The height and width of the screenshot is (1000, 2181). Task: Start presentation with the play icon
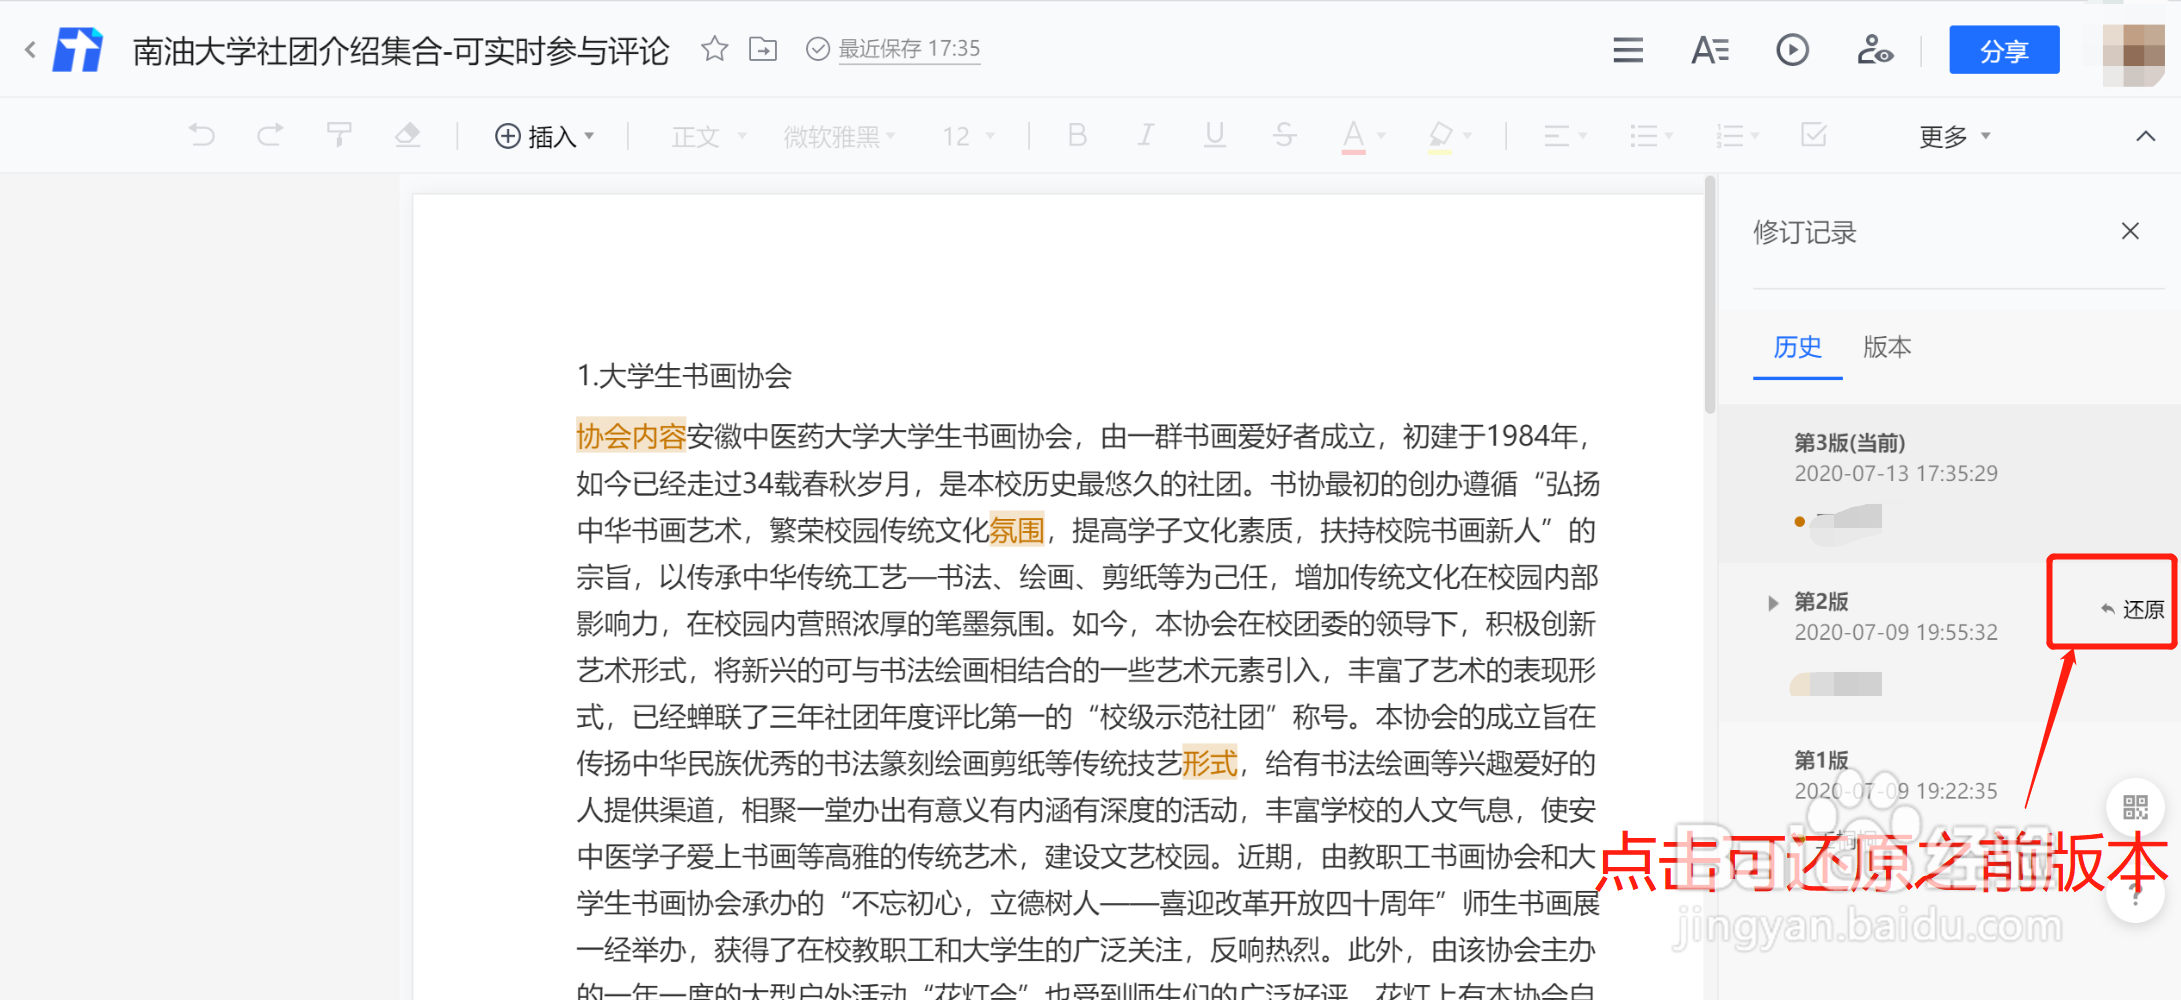click(1792, 49)
